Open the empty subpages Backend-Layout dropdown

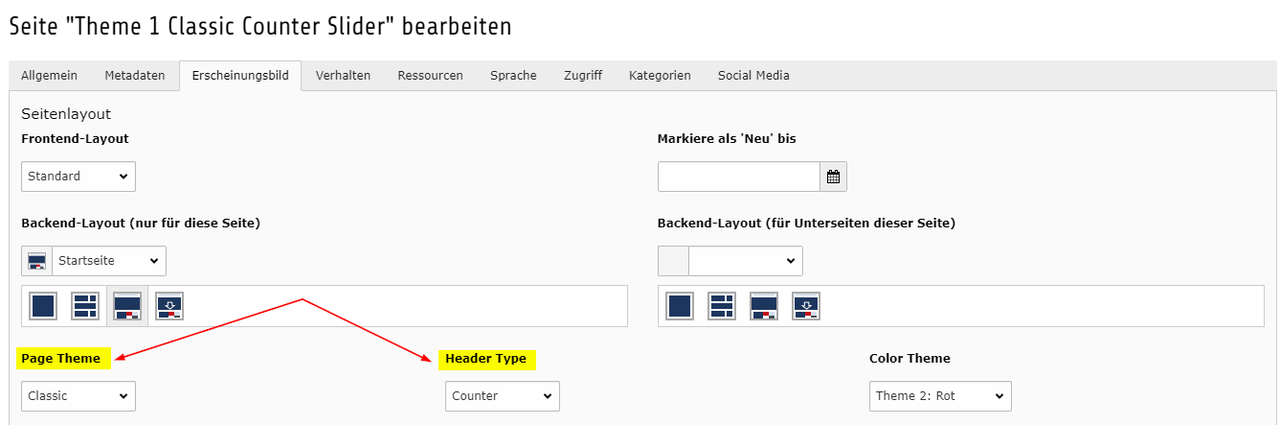pyautogui.click(x=745, y=261)
